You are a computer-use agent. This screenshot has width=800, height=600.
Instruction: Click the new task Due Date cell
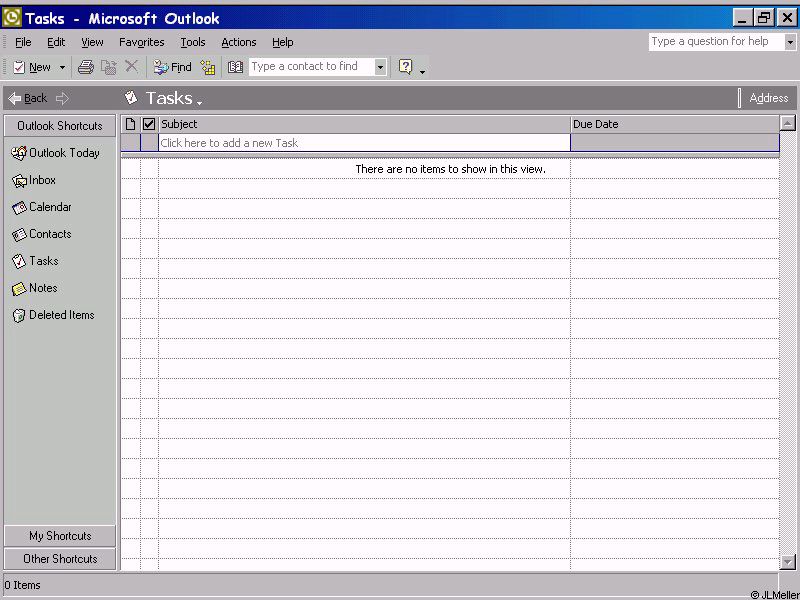[x=675, y=143]
